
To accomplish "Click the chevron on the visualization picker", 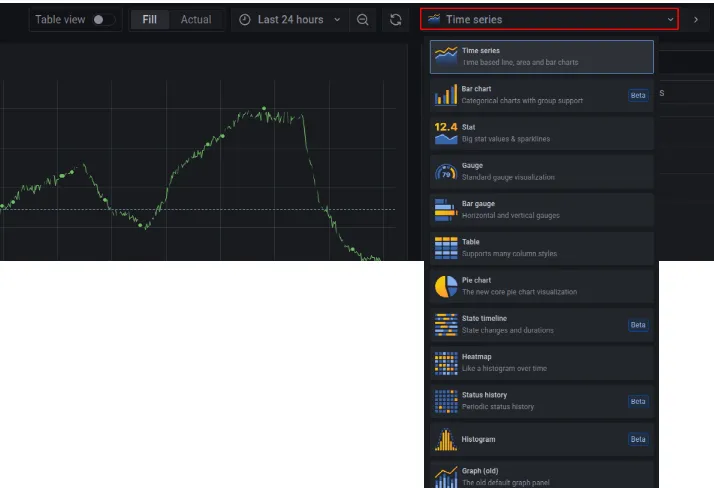I will [670, 20].
